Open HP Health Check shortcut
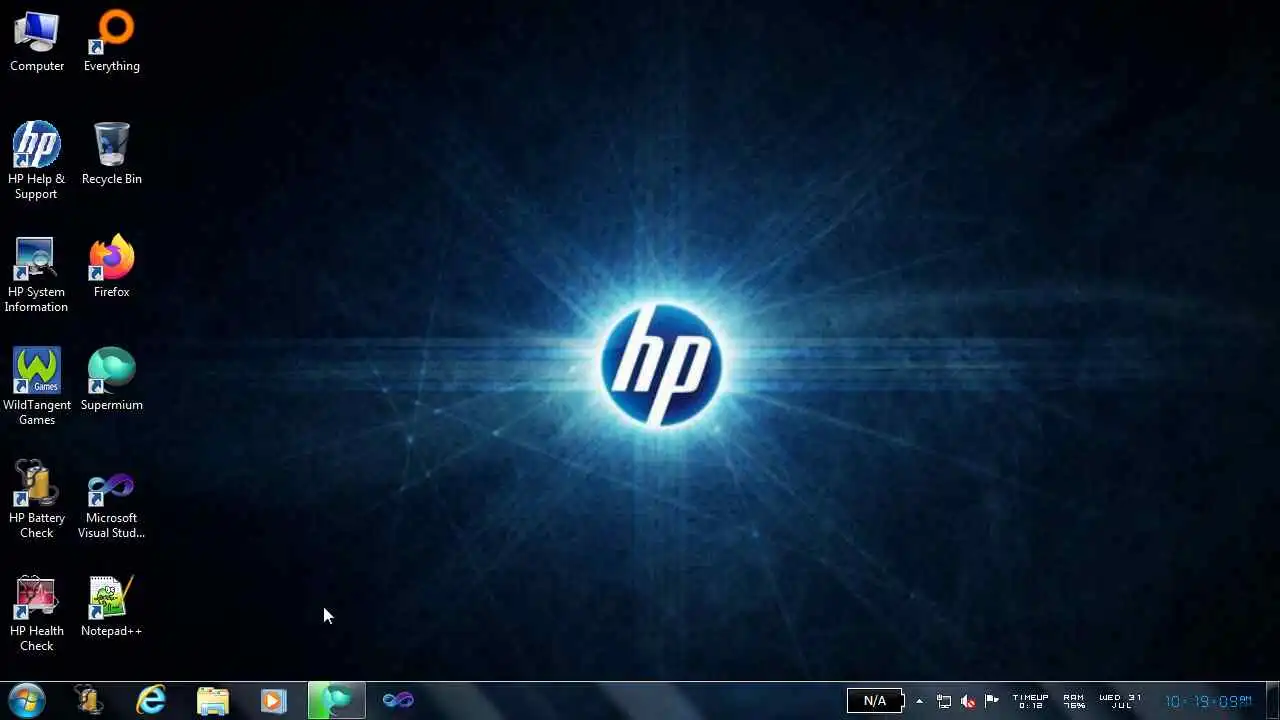 [x=37, y=613]
